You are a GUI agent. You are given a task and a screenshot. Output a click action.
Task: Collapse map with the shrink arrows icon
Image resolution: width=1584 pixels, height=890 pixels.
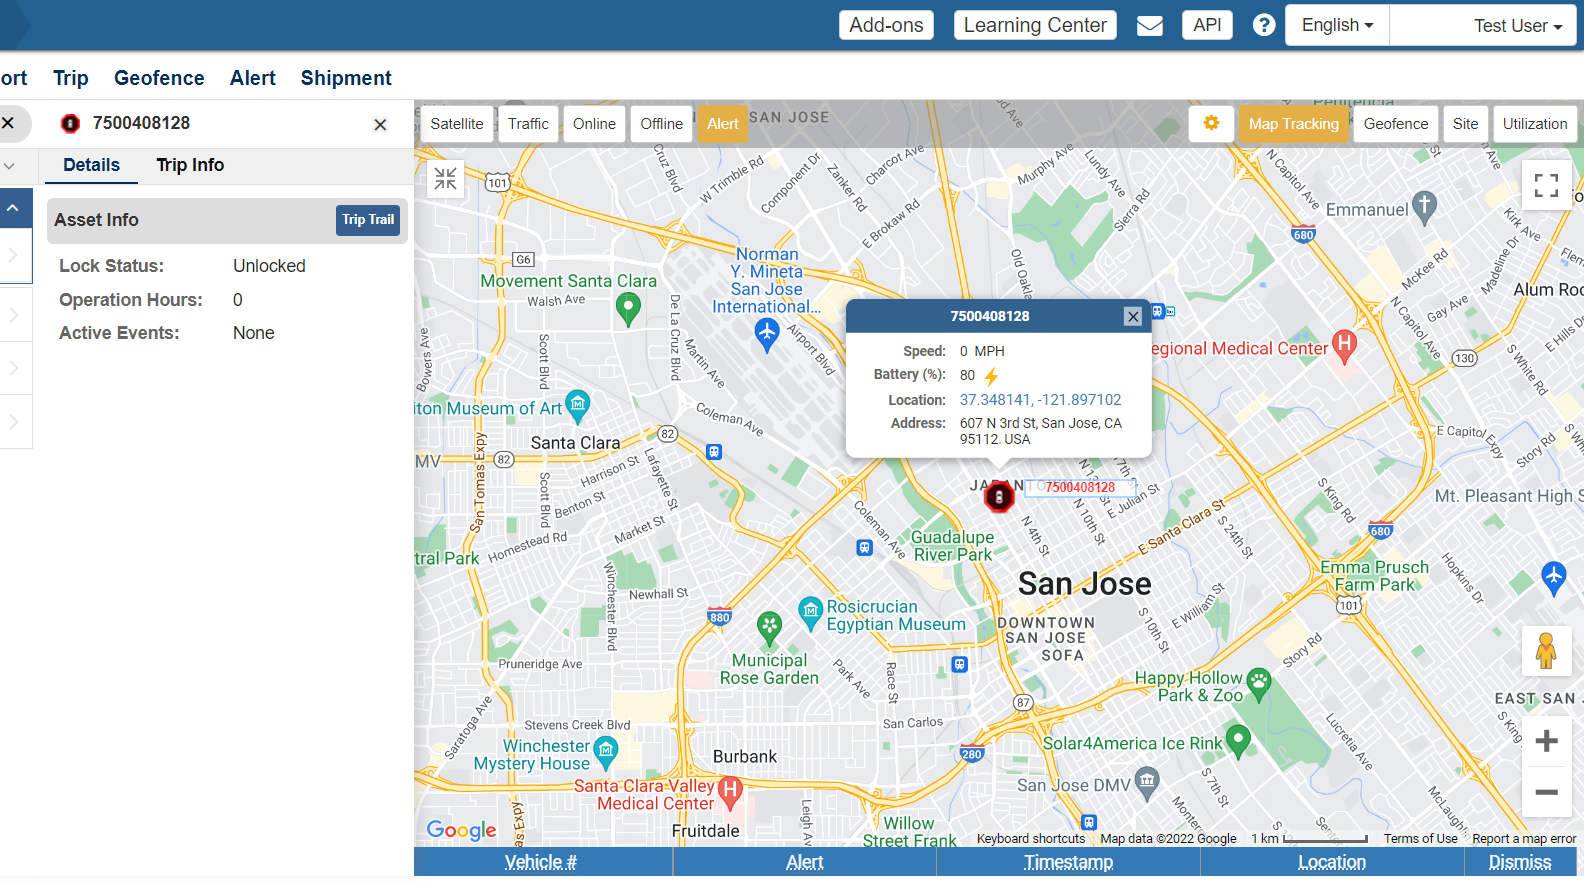tap(446, 179)
